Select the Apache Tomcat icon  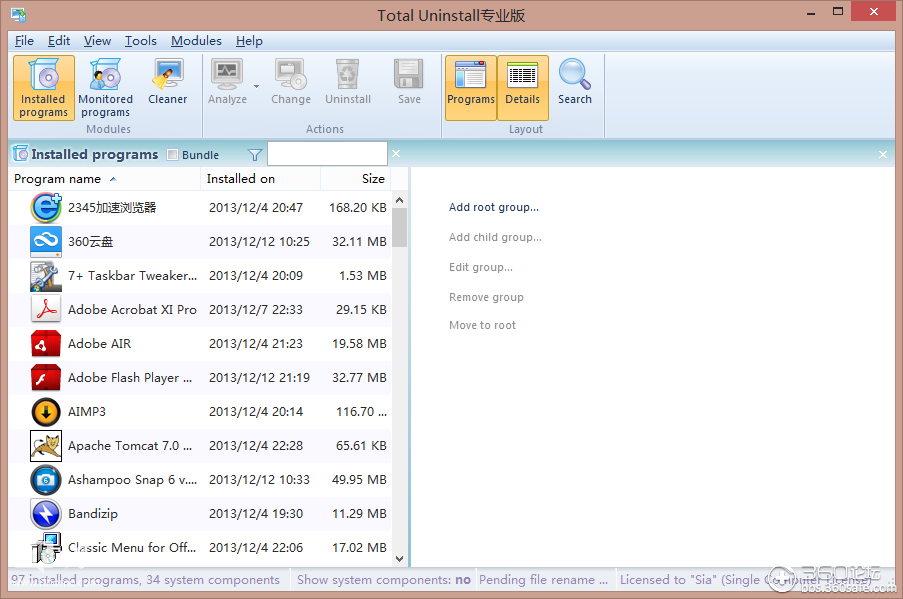tap(46, 446)
